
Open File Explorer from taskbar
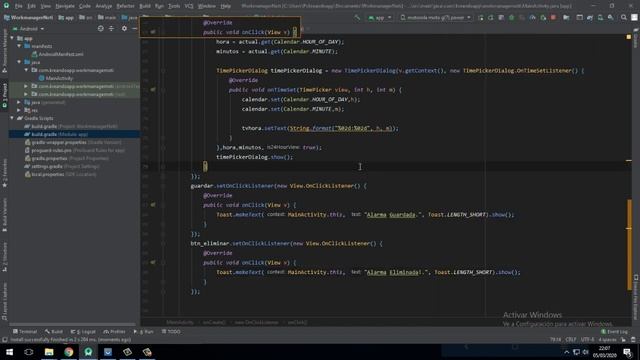(49, 352)
